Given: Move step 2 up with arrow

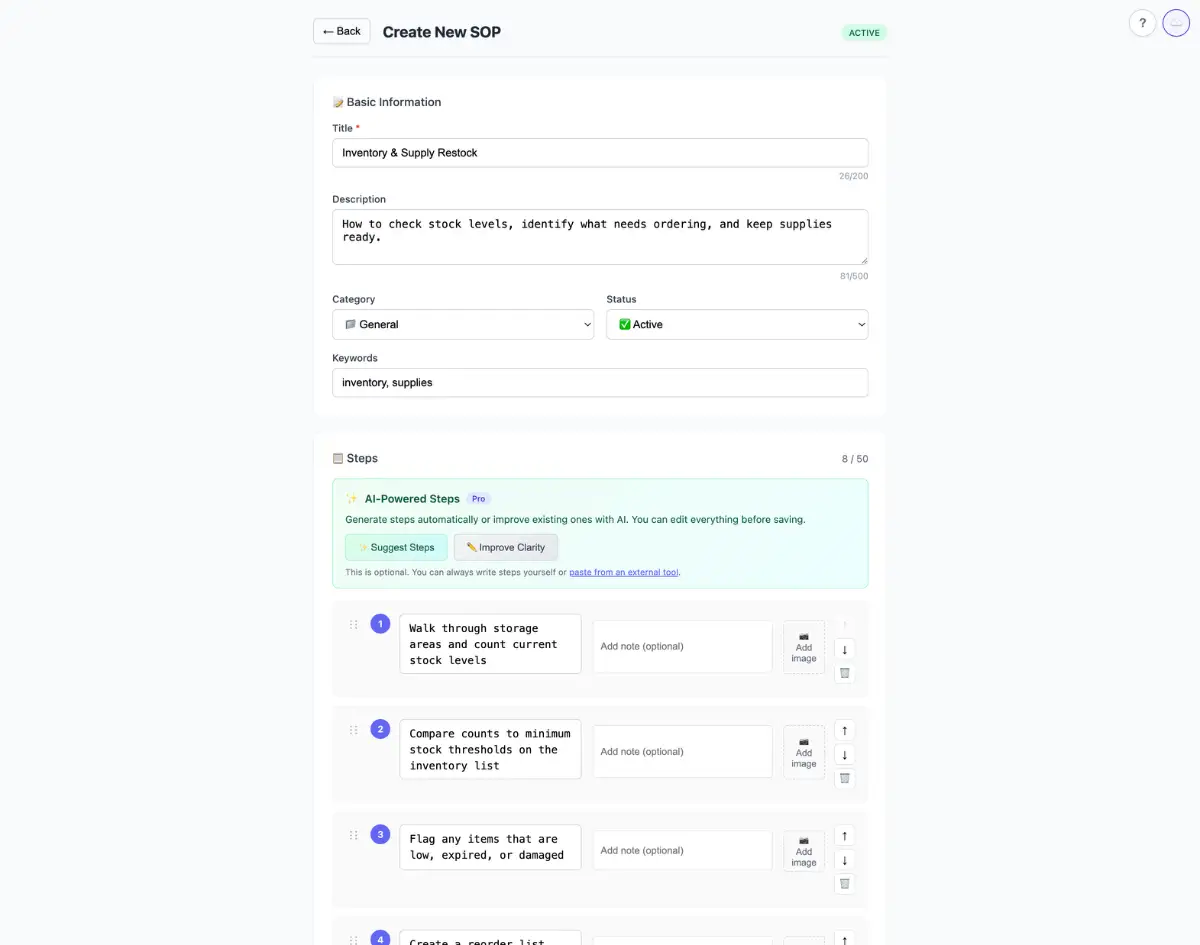Looking at the screenshot, I should (x=845, y=731).
